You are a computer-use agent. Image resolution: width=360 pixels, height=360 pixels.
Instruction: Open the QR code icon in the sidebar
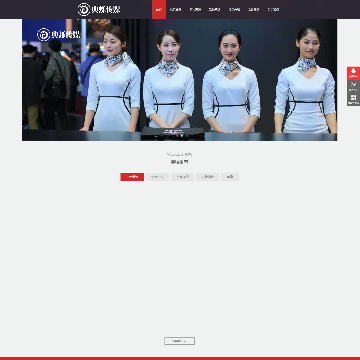pos(353,99)
